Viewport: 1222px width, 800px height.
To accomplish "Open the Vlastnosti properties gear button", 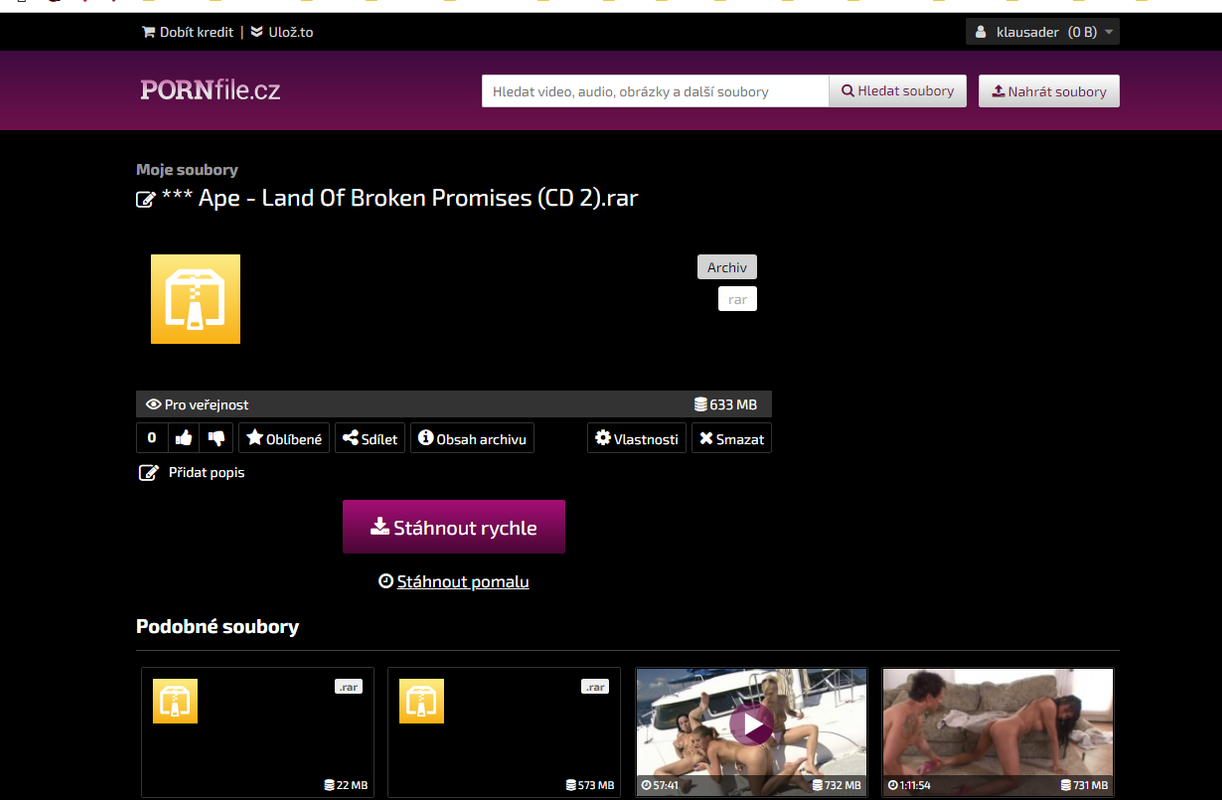I will click(x=637, y=438).
